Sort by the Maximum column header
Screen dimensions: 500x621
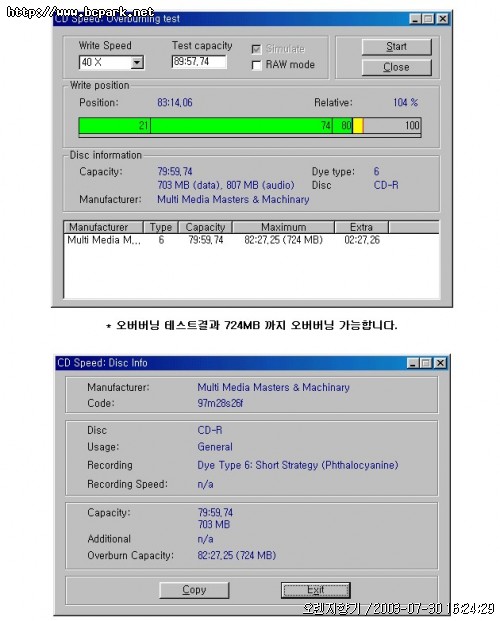[x=283, y=227]
